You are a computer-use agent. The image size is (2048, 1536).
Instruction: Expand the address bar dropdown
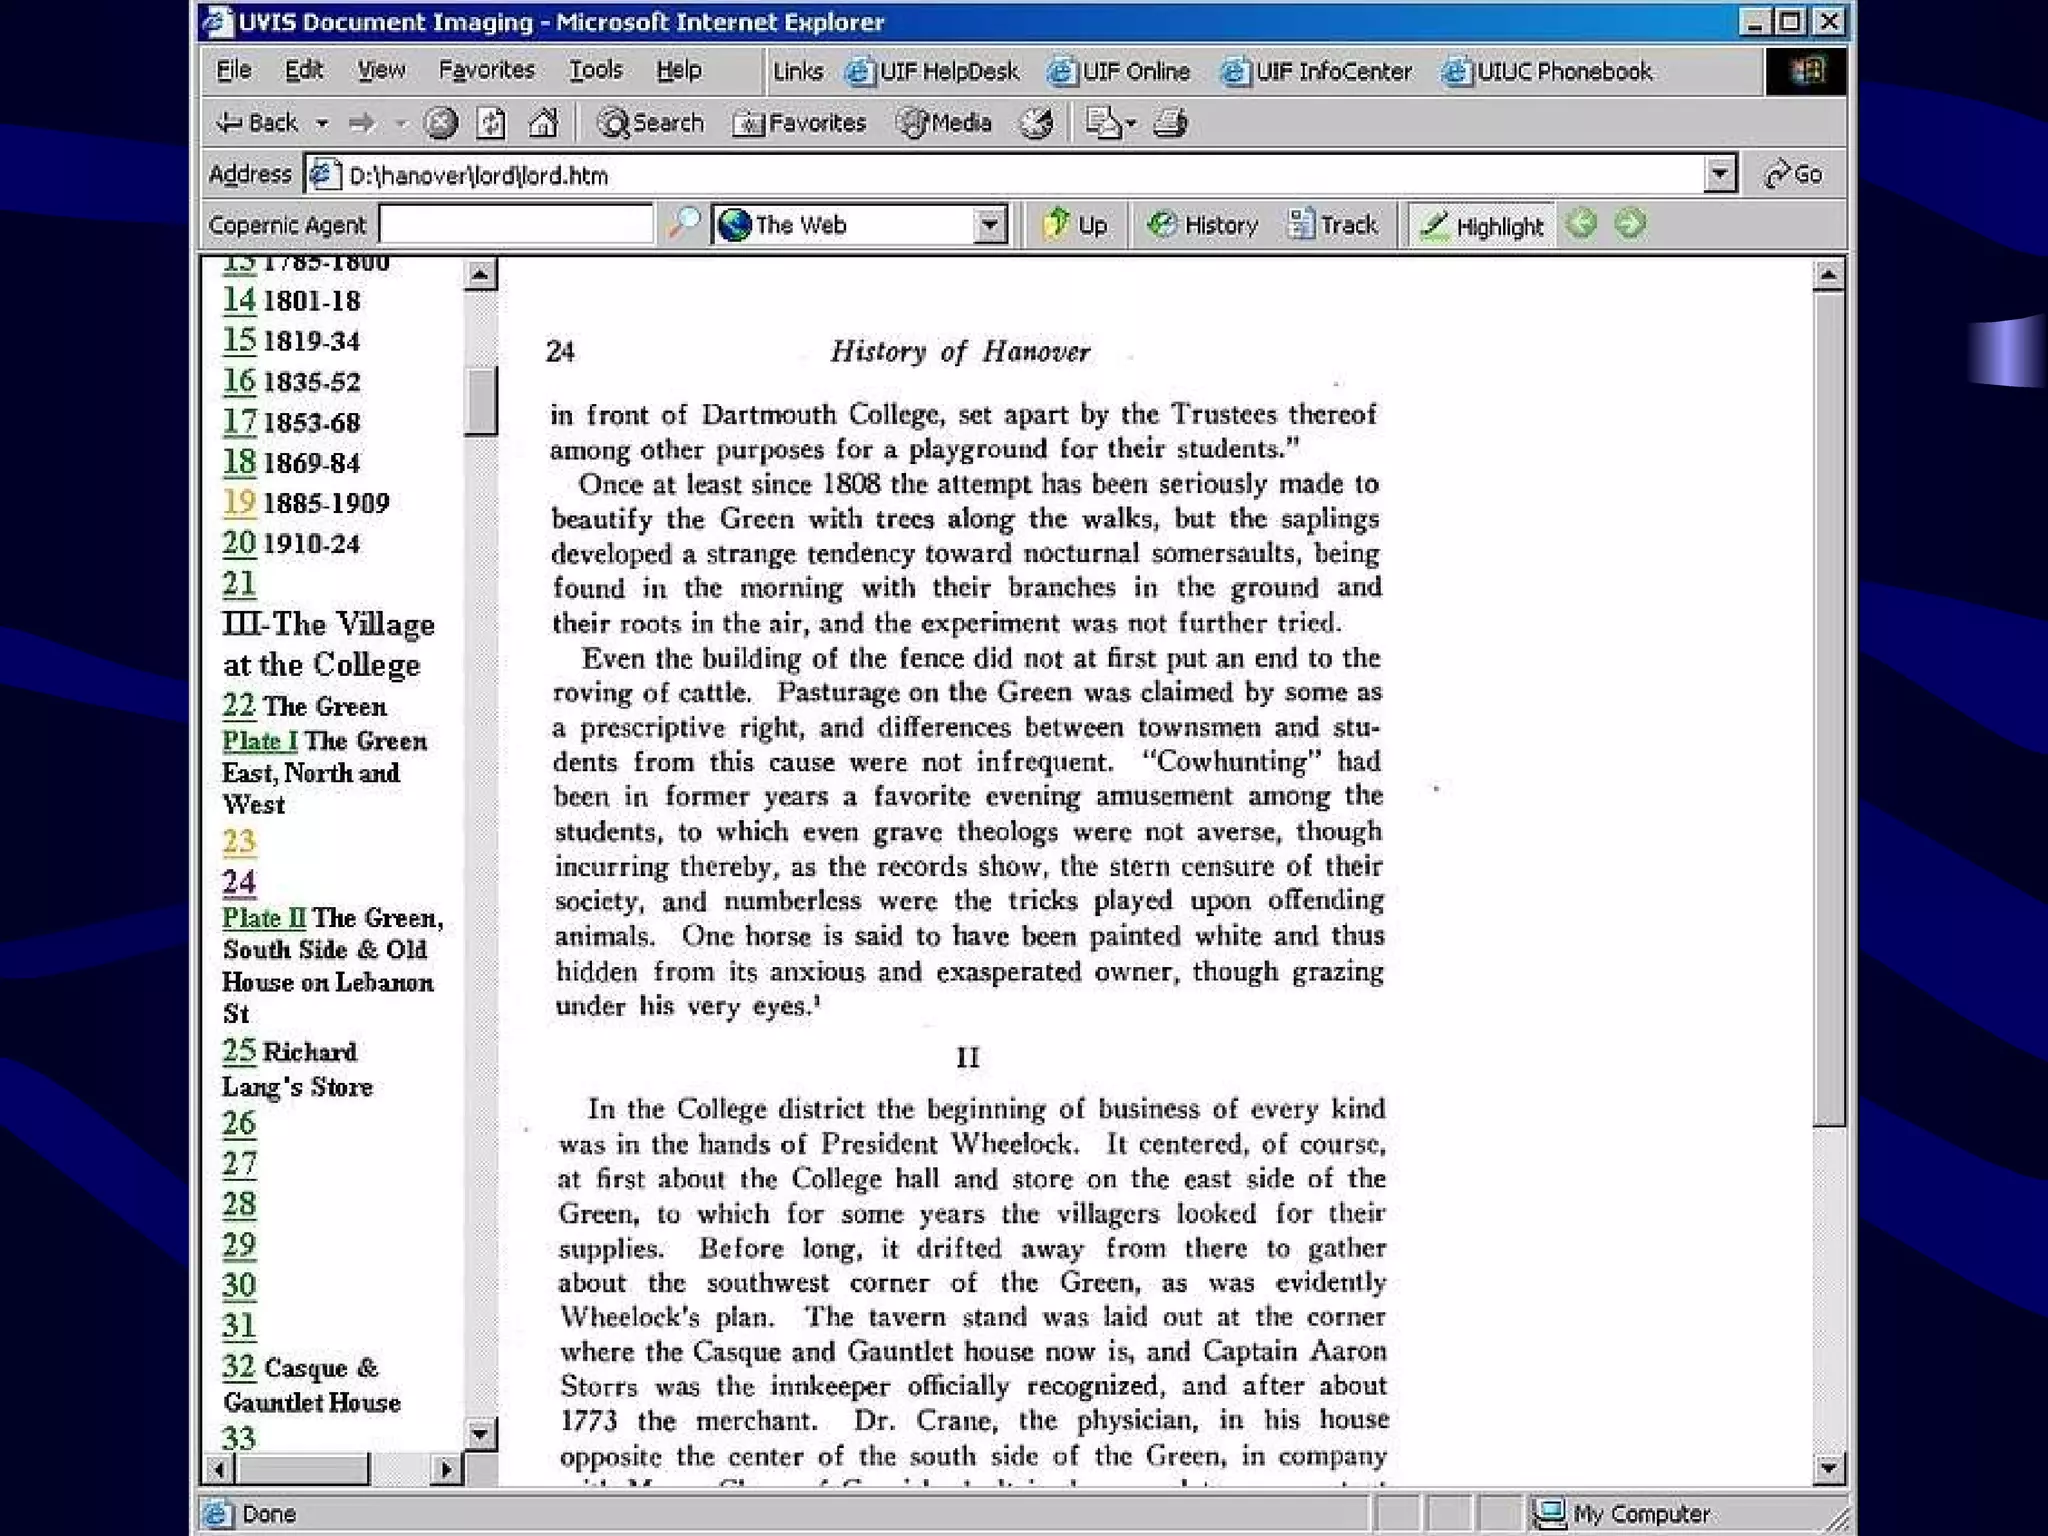click(x=1719, y=174)
